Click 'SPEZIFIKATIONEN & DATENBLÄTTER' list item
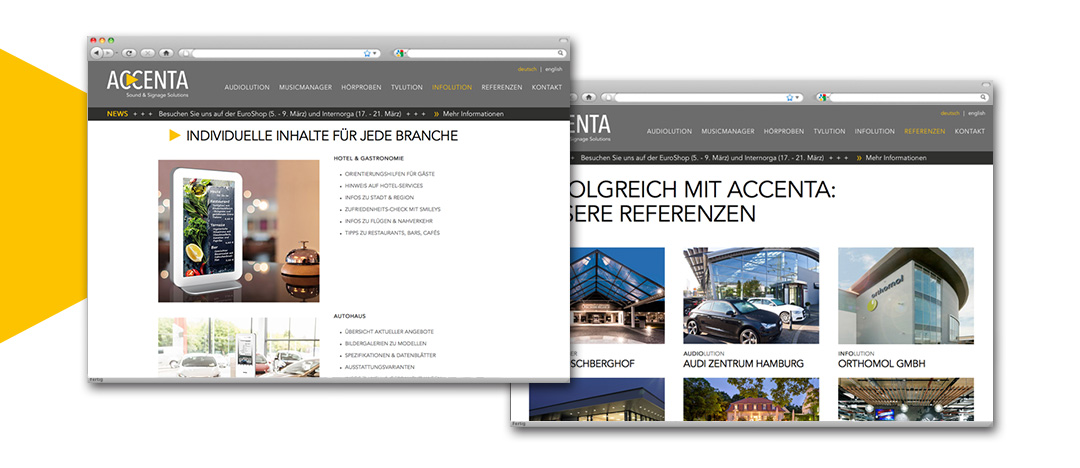 [390, 355]
